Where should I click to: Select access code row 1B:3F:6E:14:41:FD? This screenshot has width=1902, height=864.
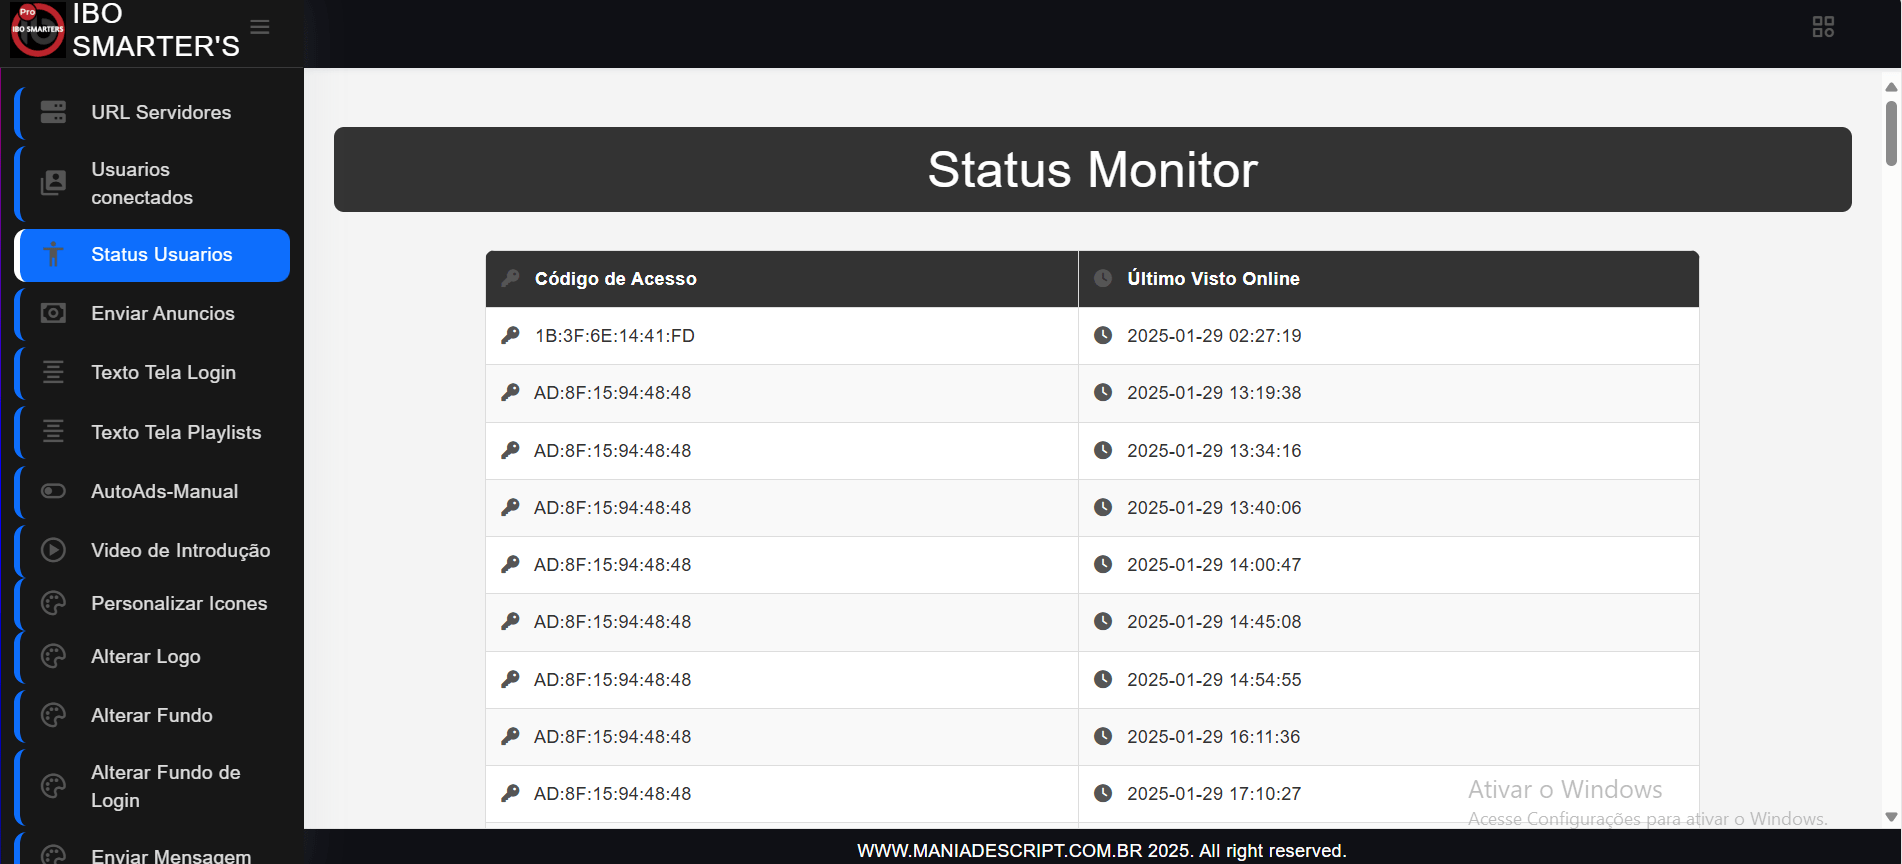[x=614, y=336]
